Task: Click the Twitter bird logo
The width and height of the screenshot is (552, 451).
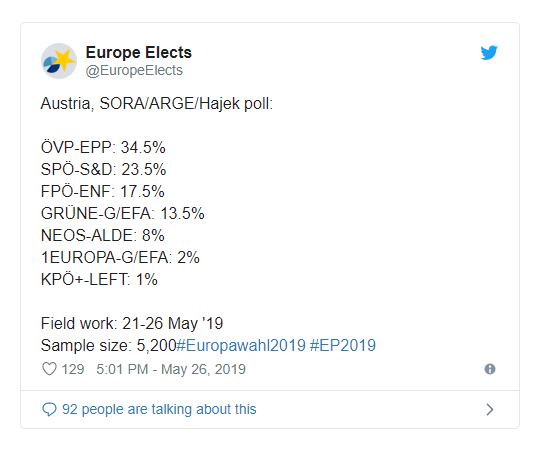Action: (x=489, y=53)
